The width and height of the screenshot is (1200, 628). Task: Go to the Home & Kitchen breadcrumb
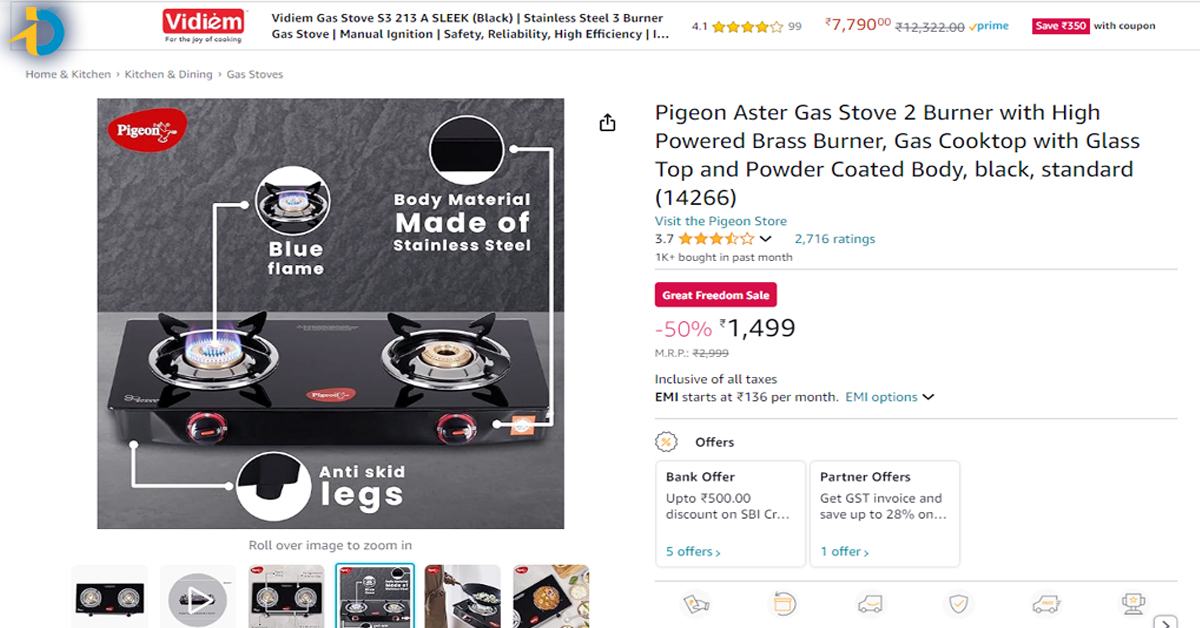coord(68,74)
